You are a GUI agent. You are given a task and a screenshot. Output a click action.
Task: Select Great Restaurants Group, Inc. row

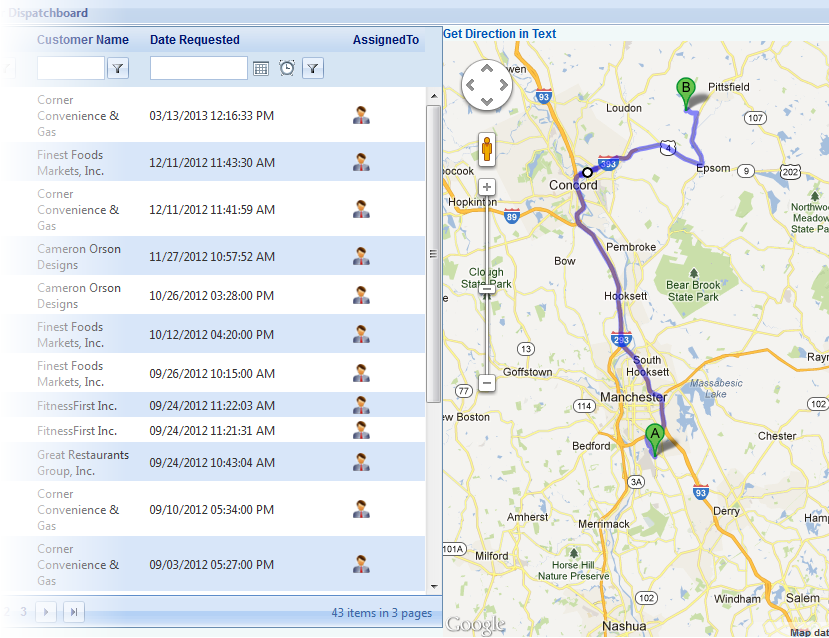[x=214, y=462]
